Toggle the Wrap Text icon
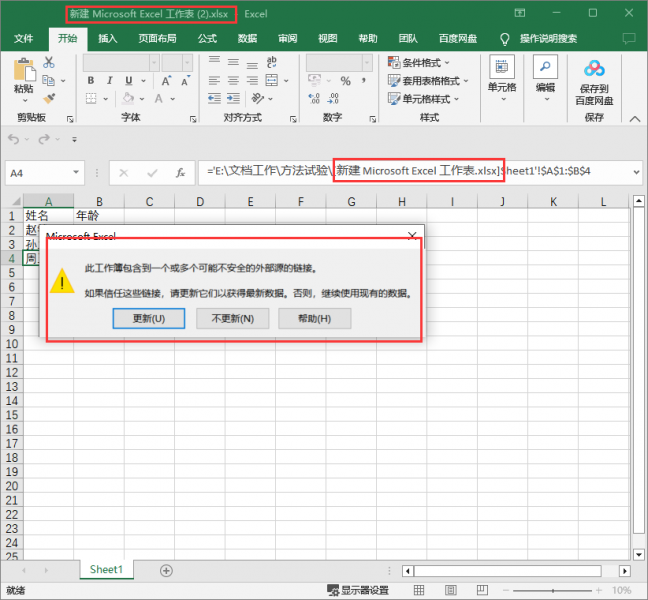The width and height of the screenshot is (648, 600). (272, 62)
